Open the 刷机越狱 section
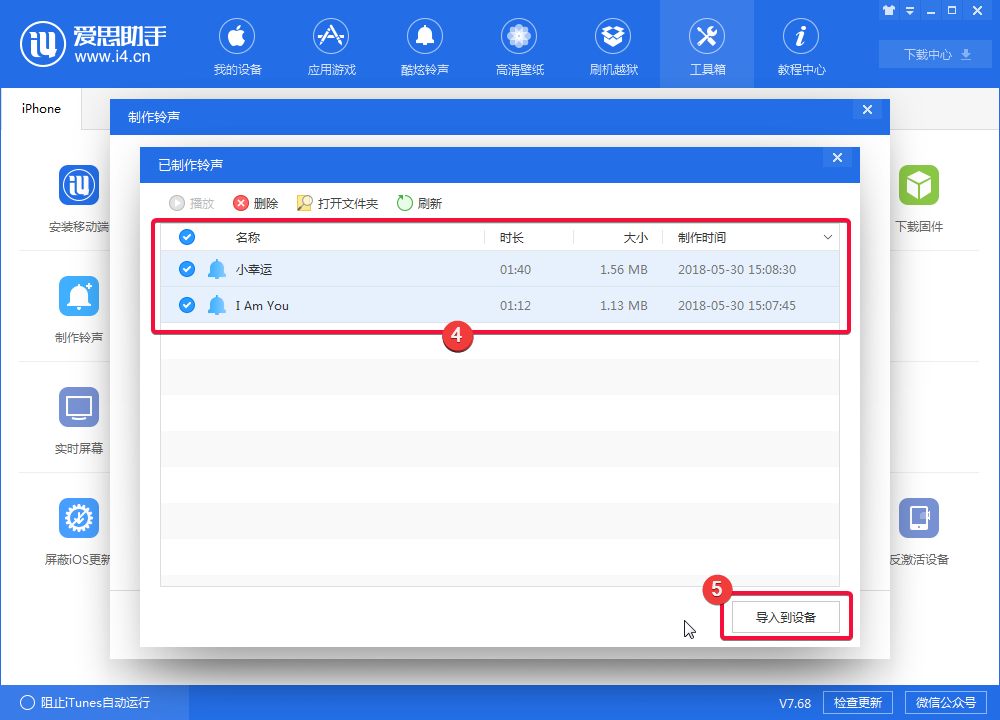 point(613,45)
